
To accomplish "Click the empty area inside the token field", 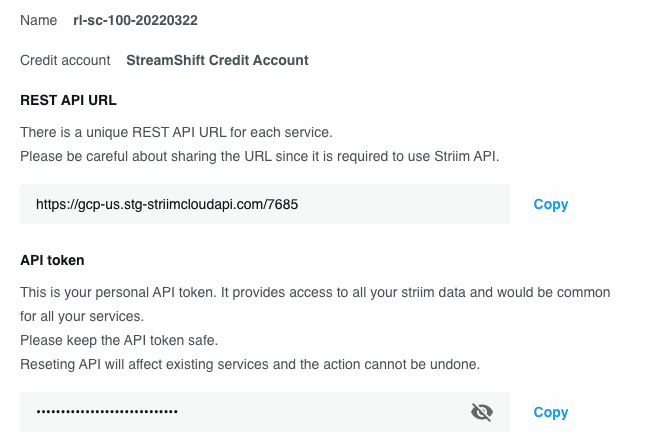I will tap(323, 412).
